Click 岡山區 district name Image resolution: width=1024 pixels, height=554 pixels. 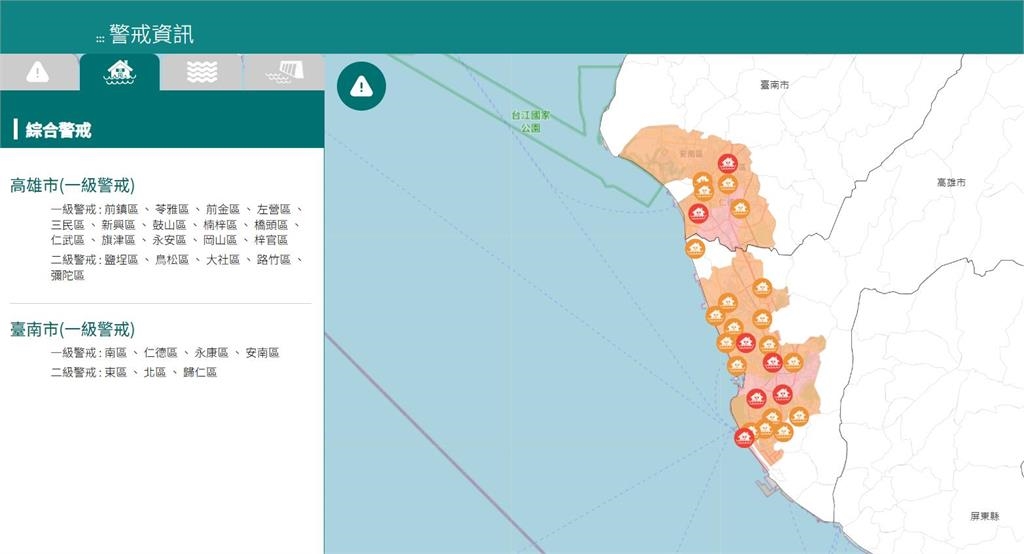(x=220, y=240)
